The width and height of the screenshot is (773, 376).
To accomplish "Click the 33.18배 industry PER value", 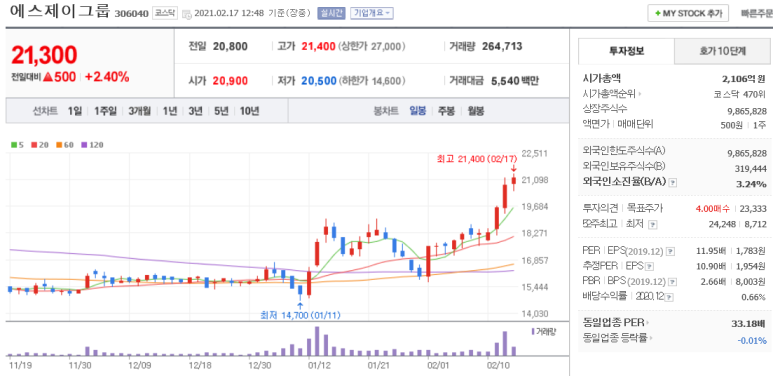I will (748, 324).
